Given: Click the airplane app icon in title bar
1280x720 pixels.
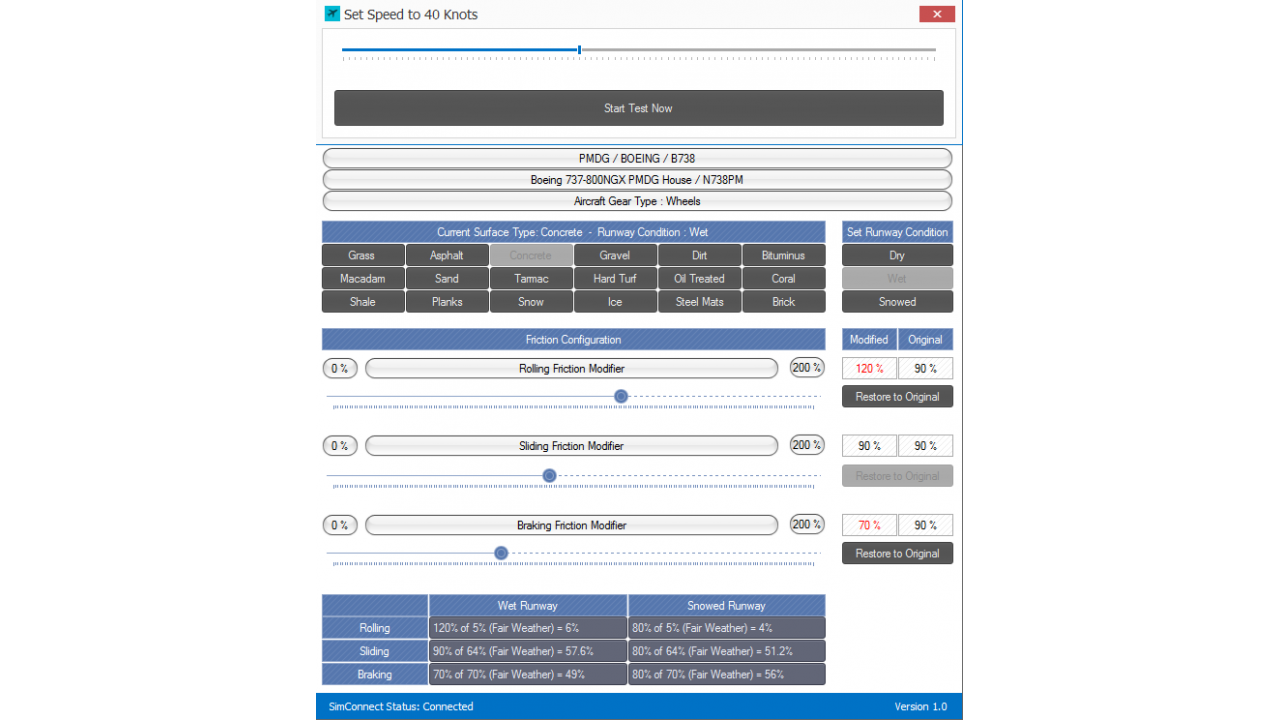Looking at the screenshot, I should pos(332,14).
